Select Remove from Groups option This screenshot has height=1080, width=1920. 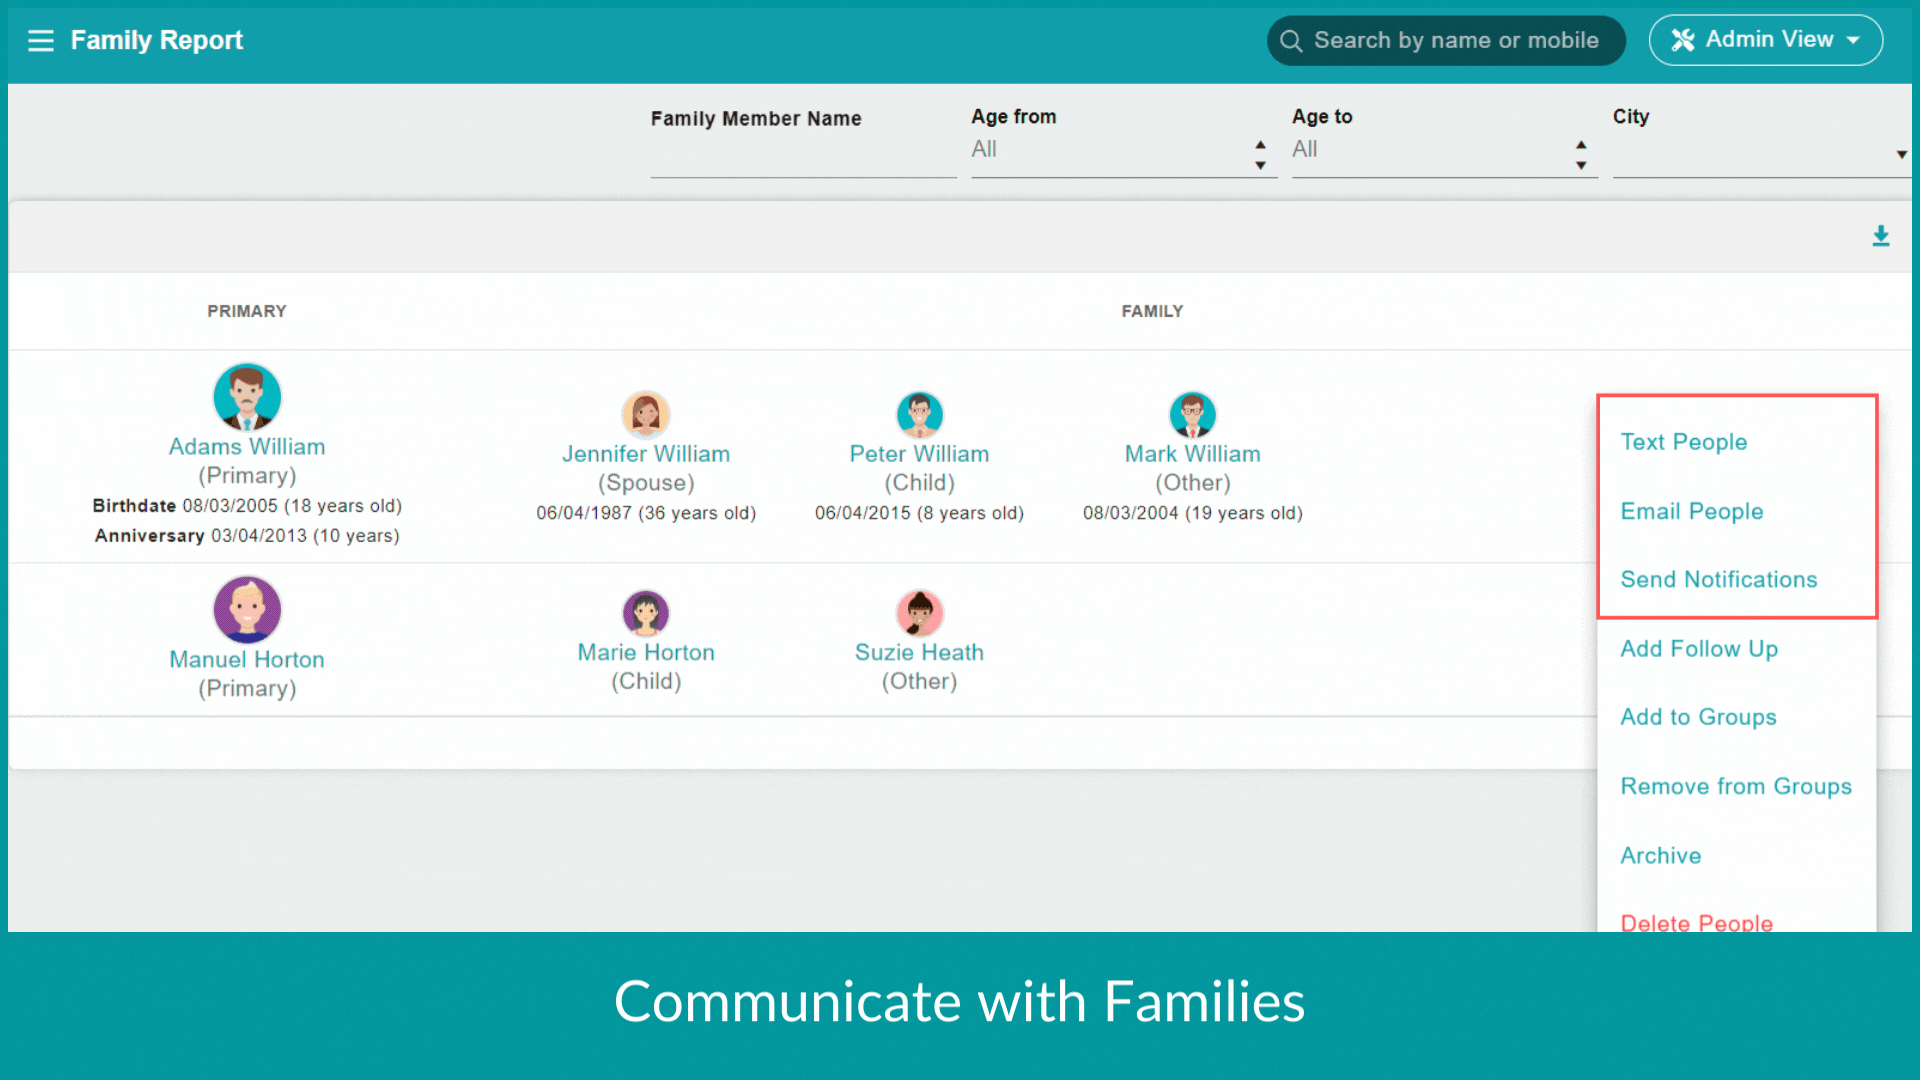tap(1736, 787)
